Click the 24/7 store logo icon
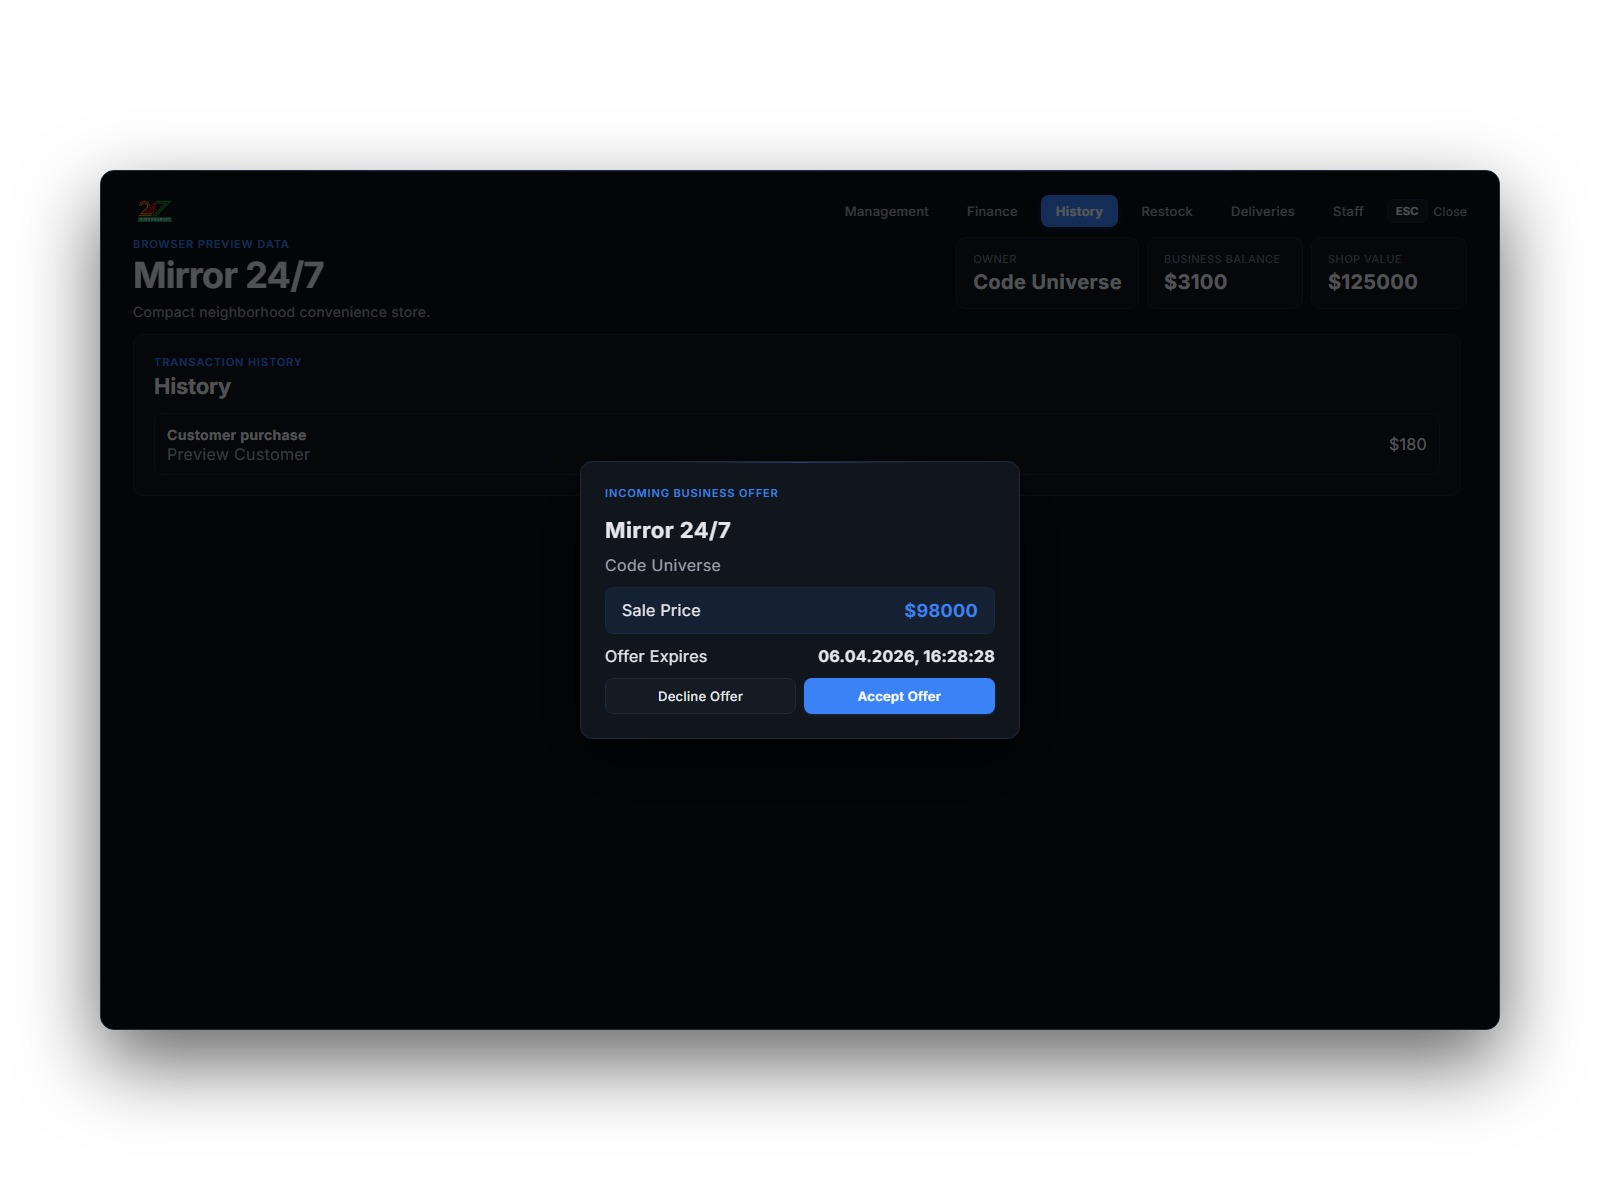This screenshot has width=1600, height=1200. (x=155, y=211)
